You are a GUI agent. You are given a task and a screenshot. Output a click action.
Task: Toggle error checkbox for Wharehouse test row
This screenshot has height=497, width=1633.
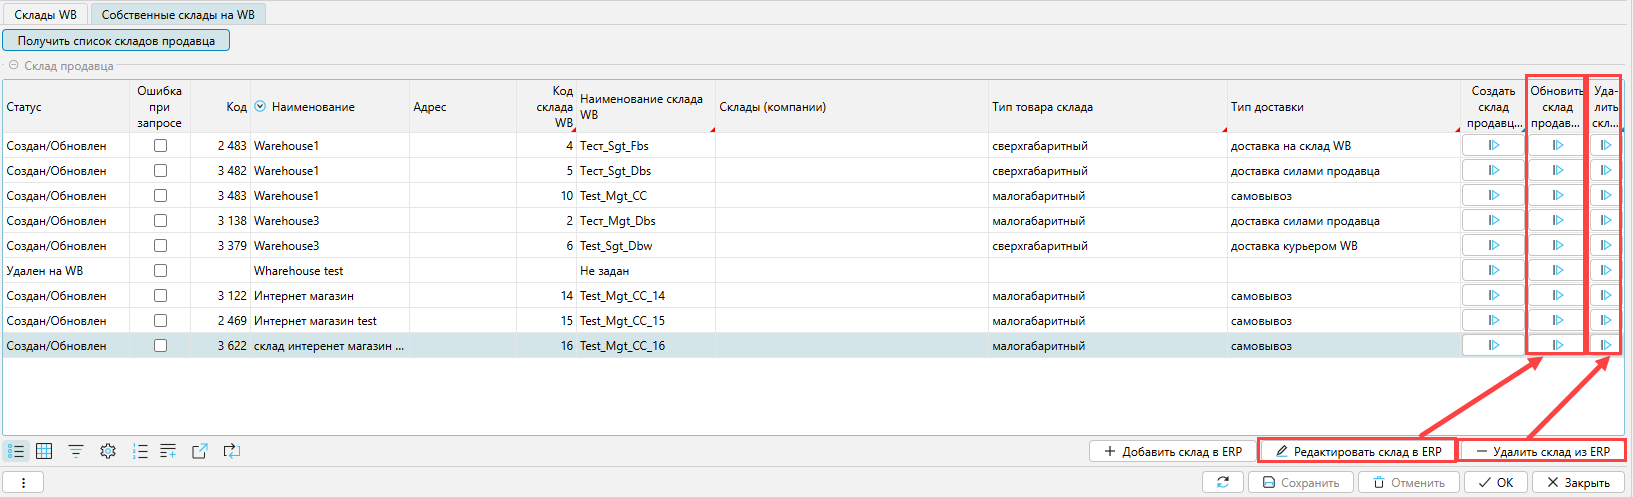[x=160, y=270]
